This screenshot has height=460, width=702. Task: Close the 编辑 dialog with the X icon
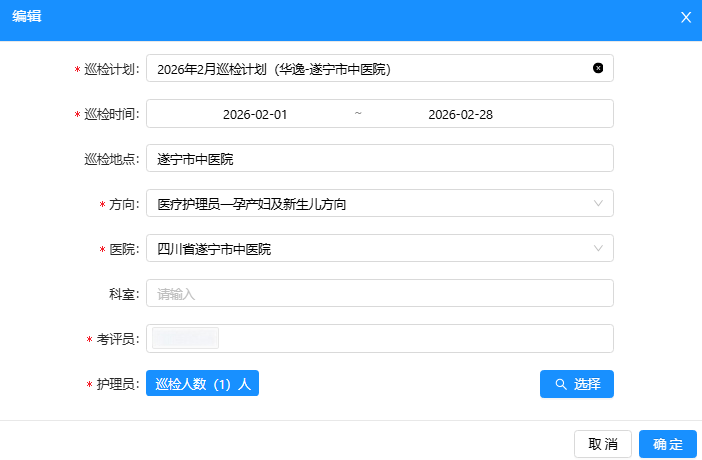(x=686, y=17)
